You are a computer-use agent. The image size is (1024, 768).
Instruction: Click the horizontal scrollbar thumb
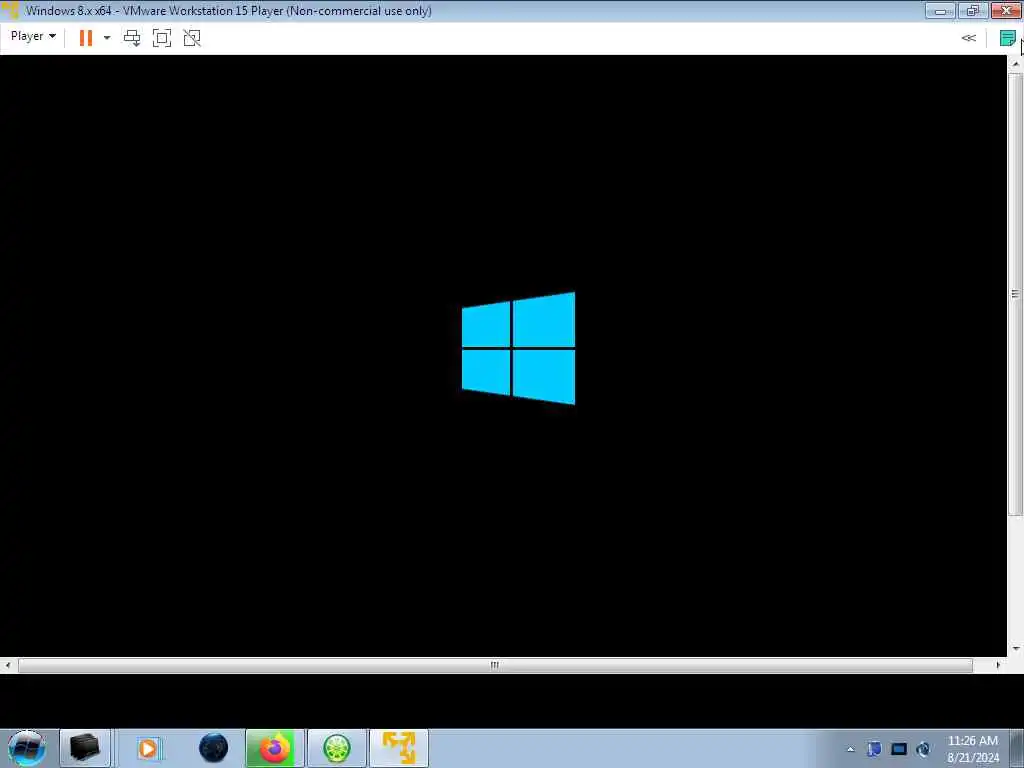pyautogui.click(x=495, y=665)
